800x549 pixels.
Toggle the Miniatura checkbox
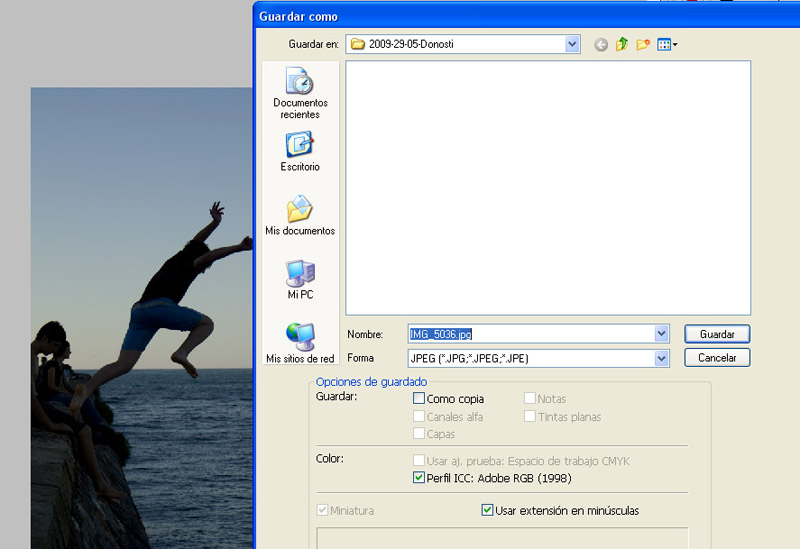pyautogui.click(x=322, y=510)
